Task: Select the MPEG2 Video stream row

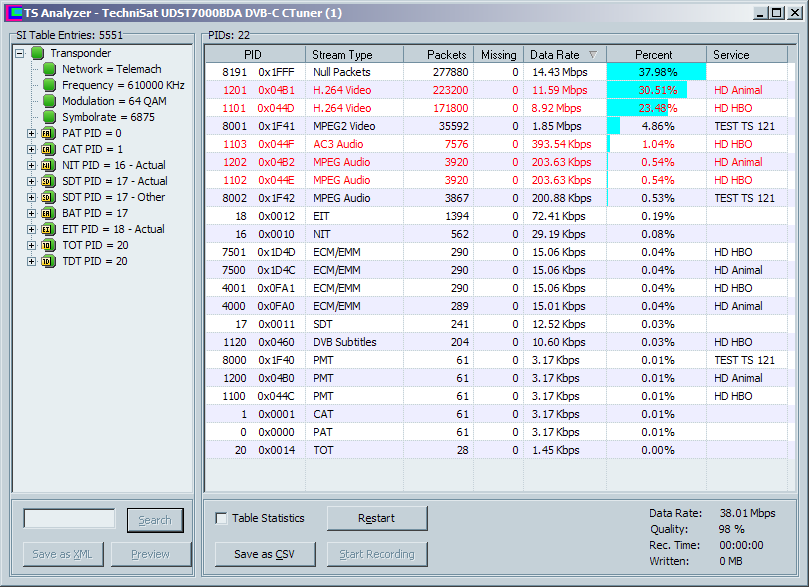Action: 496,126
